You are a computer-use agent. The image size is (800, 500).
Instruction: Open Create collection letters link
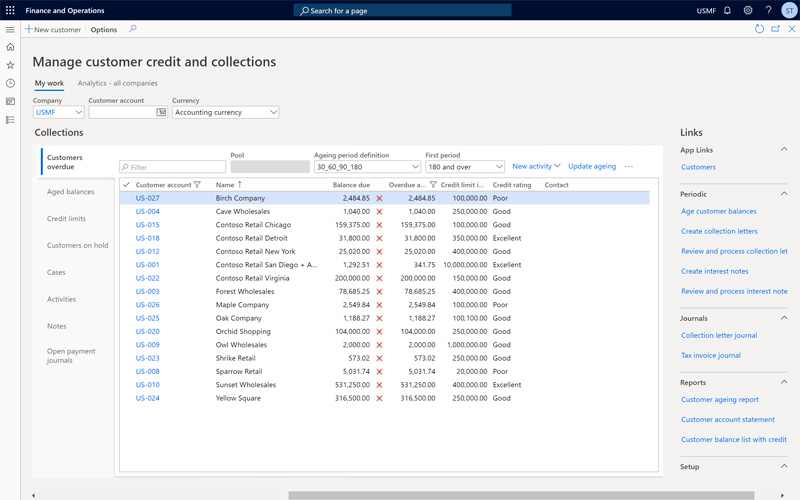click(719, 231)
